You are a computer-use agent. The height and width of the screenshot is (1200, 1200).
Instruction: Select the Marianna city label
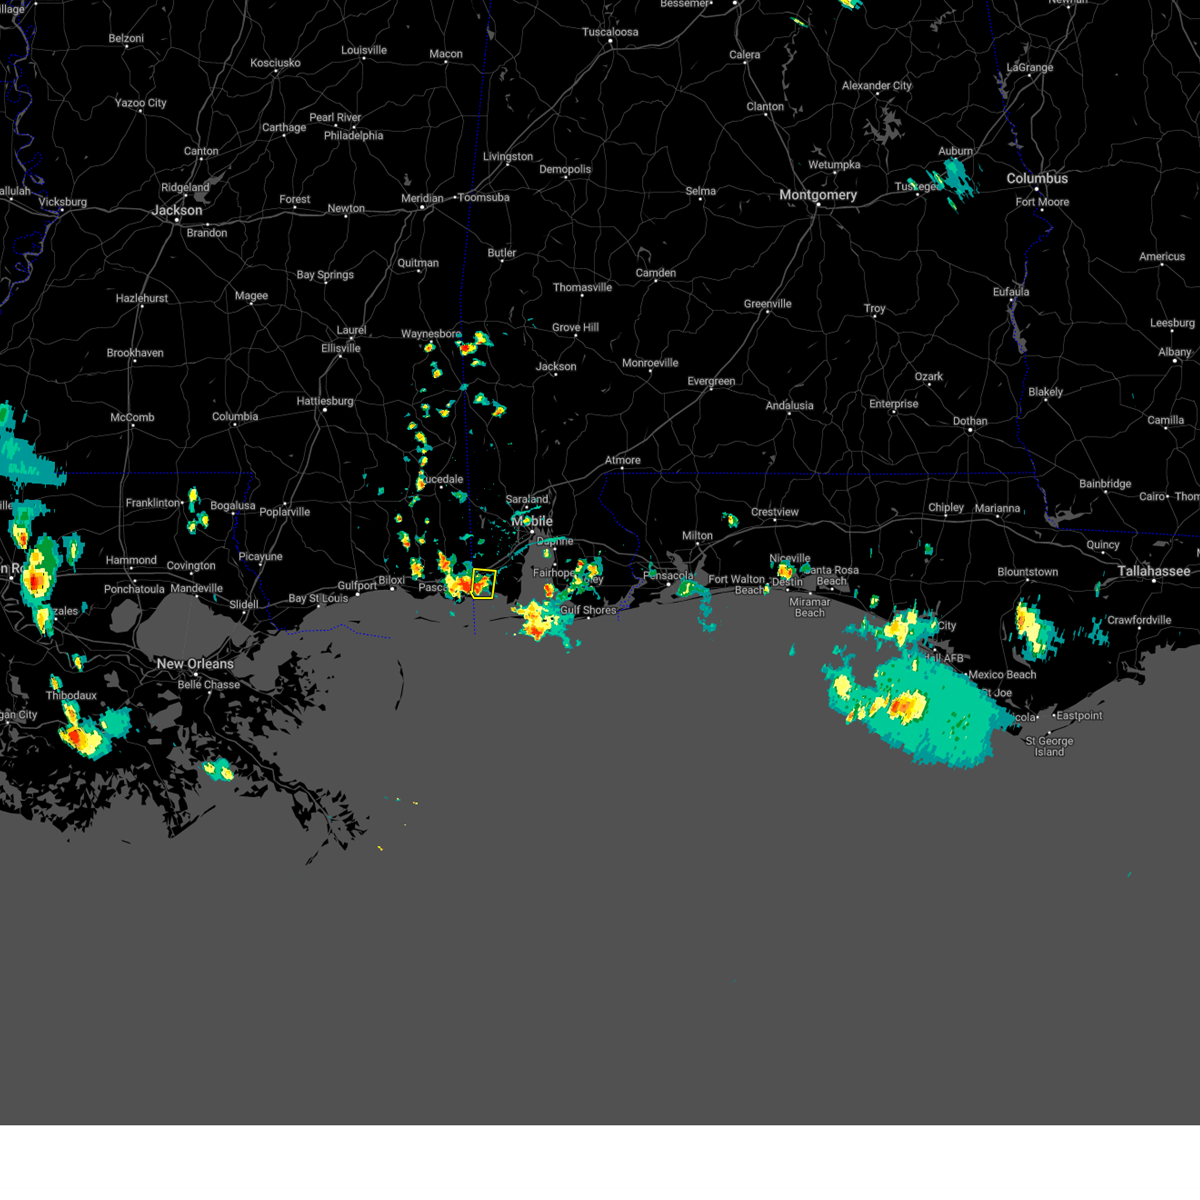pos(997,508)
